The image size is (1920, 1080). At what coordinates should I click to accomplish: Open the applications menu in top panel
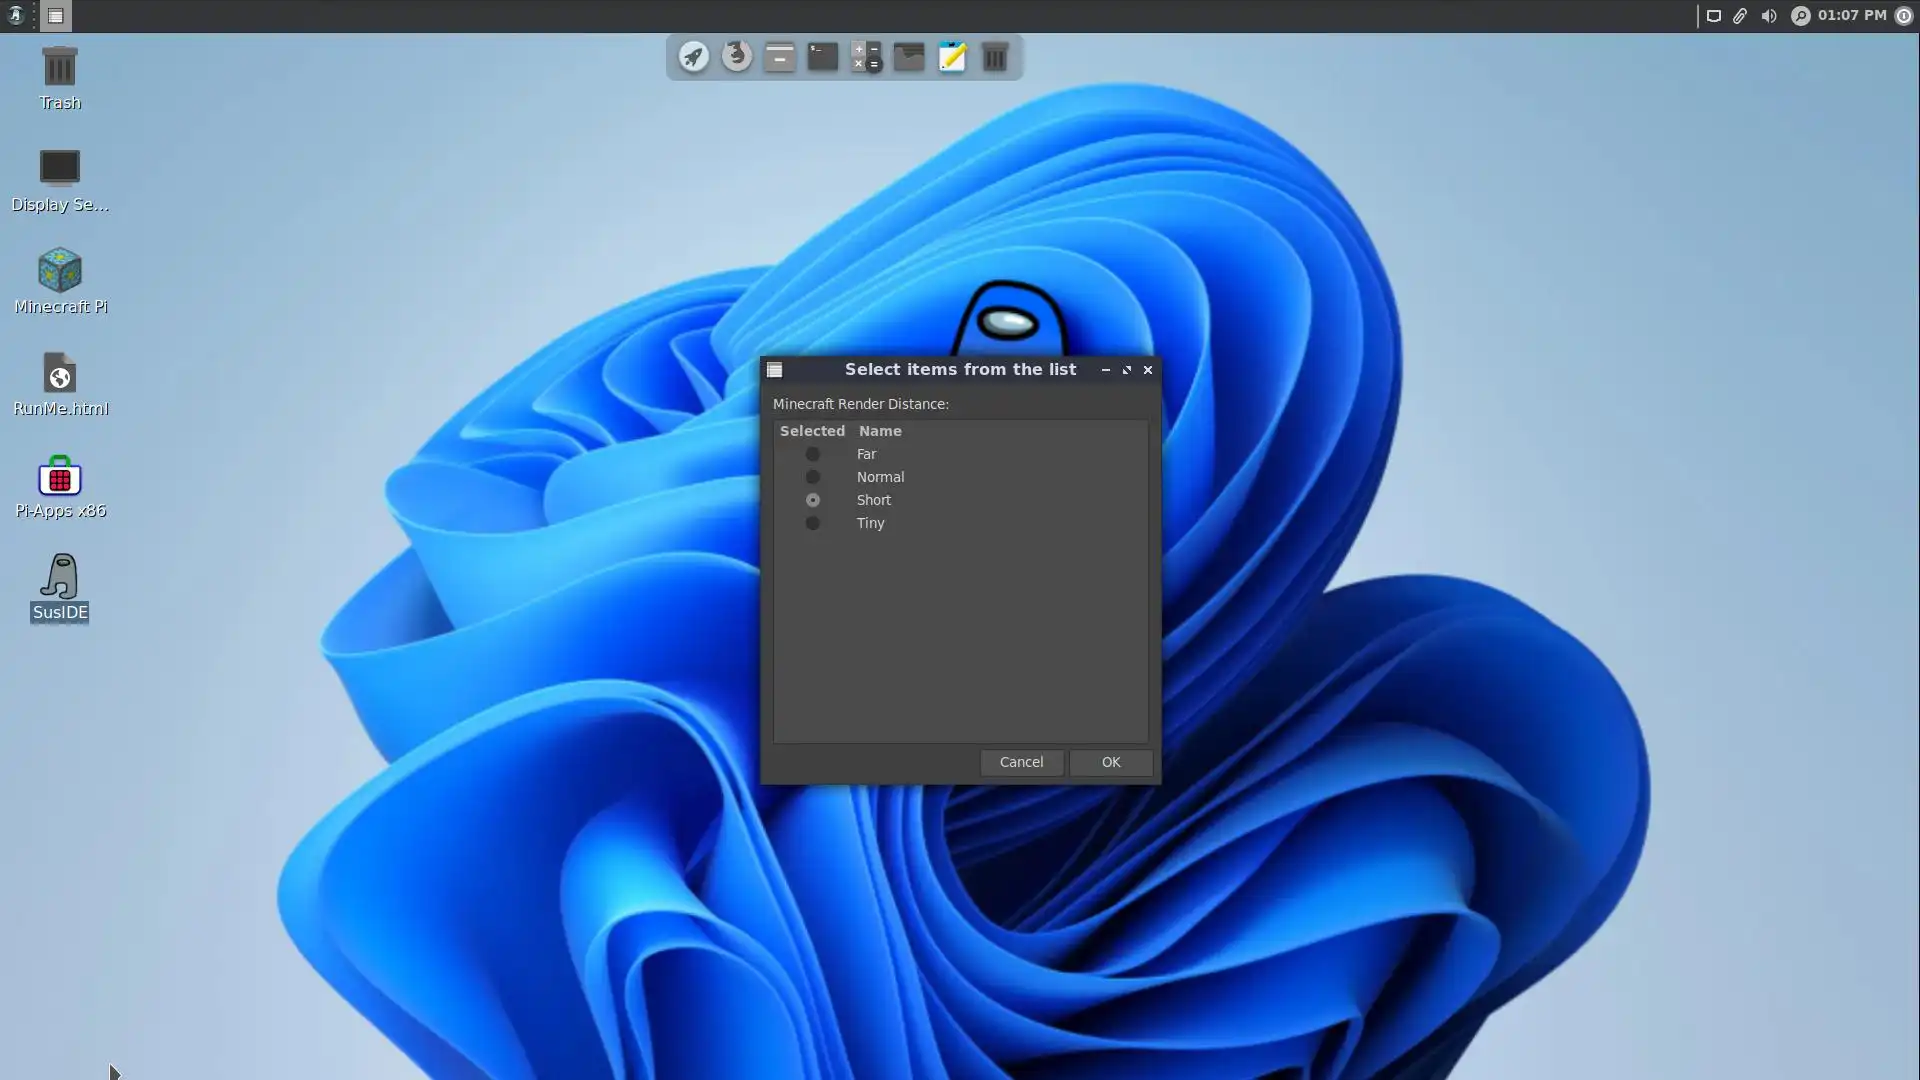[x=15, y=16]
